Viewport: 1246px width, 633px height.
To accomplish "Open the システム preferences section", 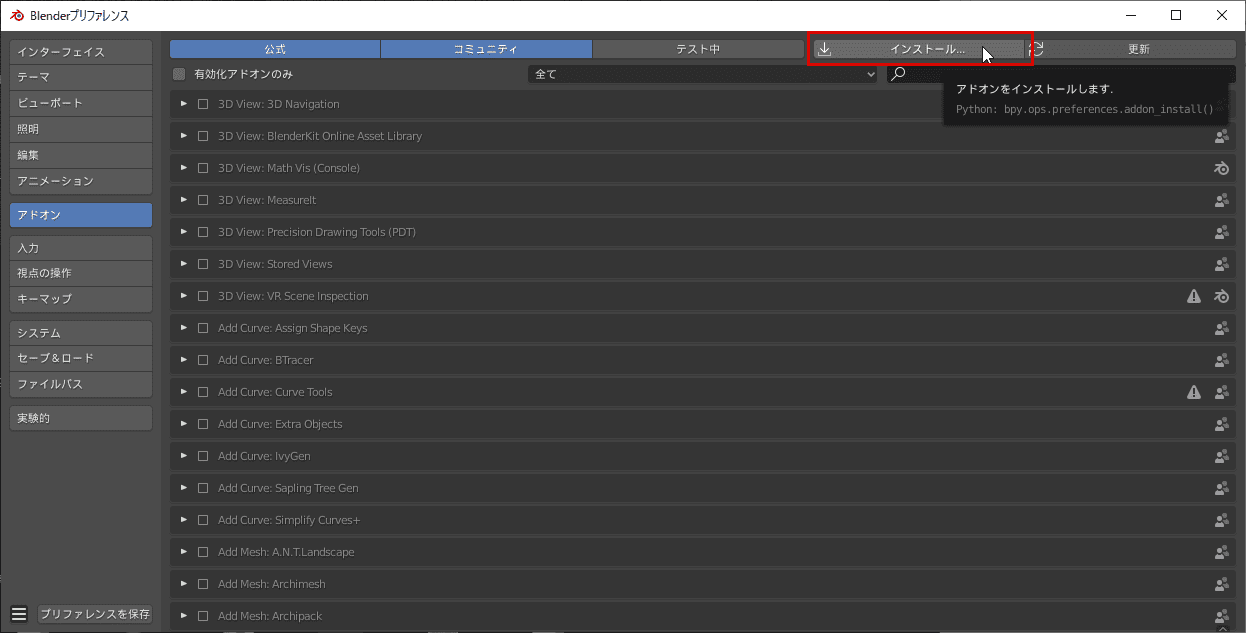I will point(81,333).
